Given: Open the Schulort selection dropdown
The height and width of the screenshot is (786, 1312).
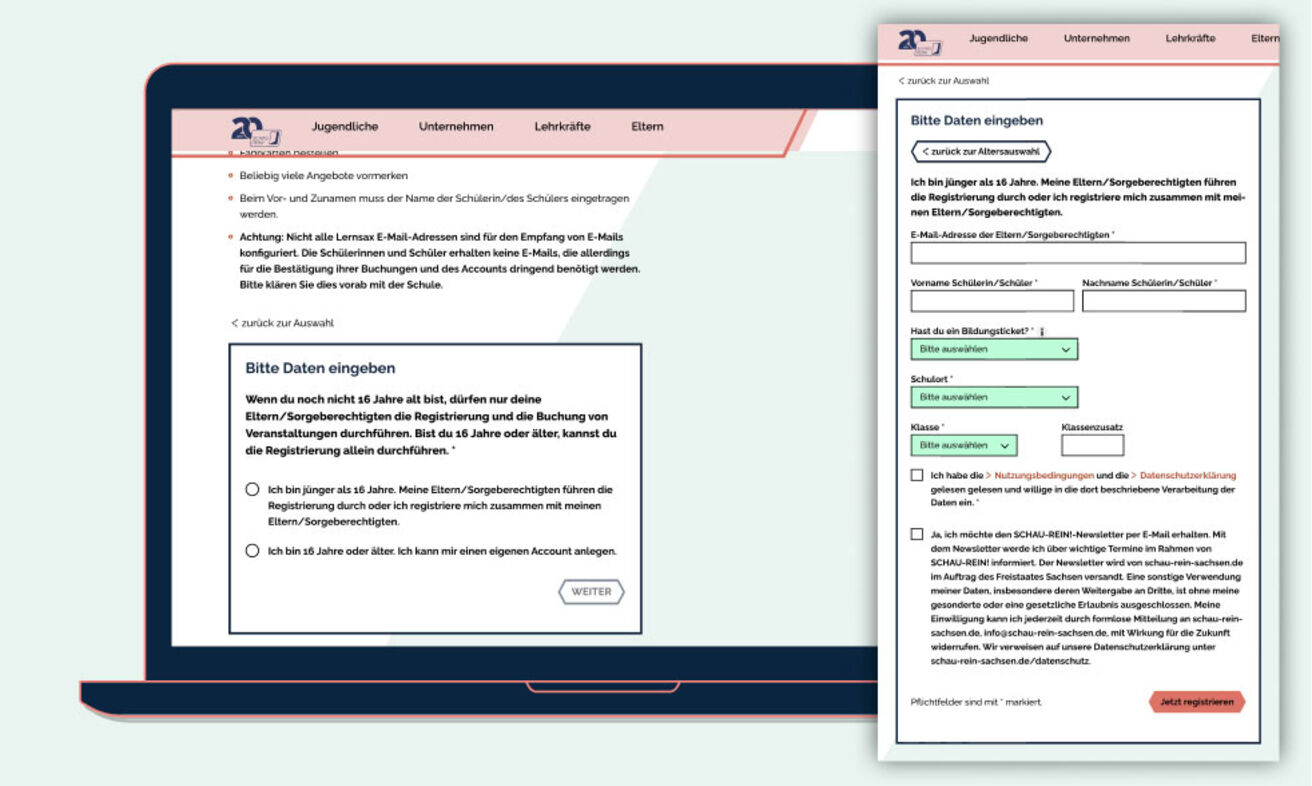Looking at the screenshot, I should coord(994,397).
